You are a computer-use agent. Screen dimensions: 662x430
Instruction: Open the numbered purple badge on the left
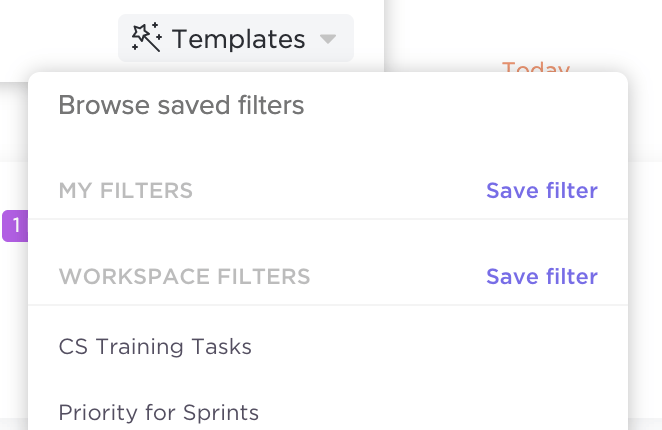[15, 226]
